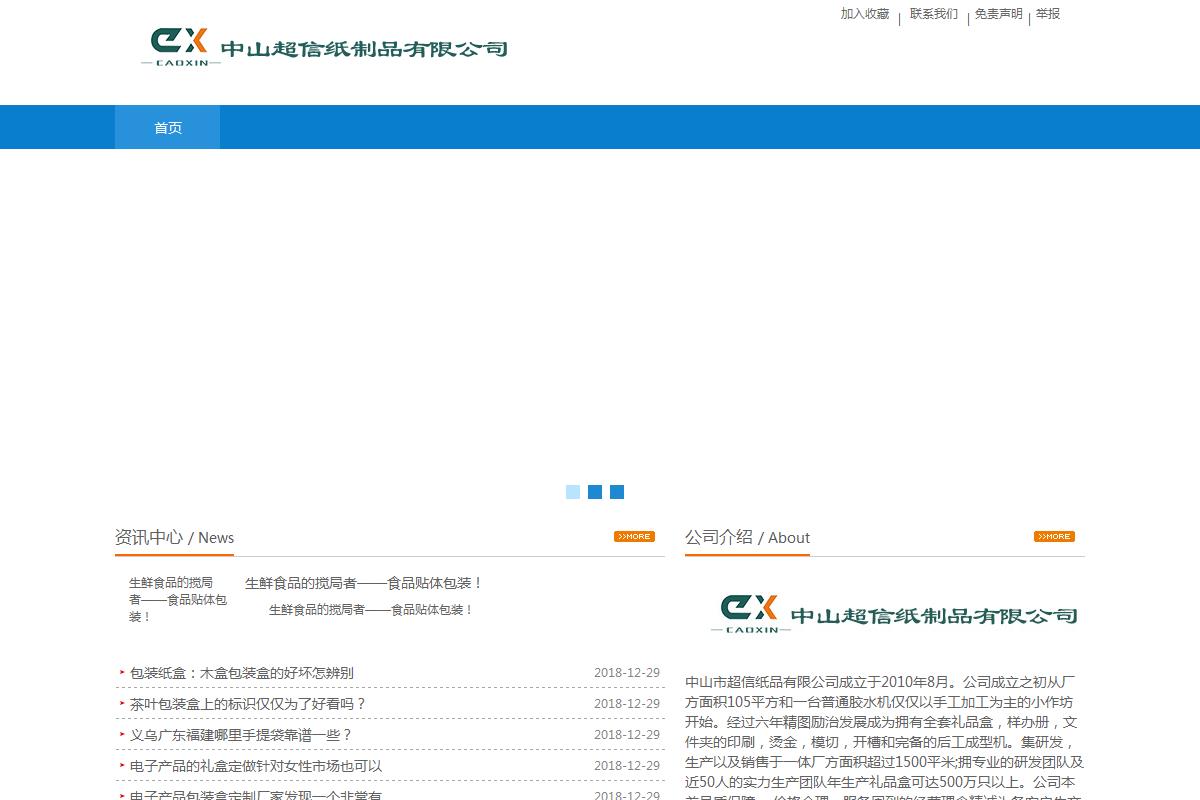Image resolution: width=1200 pixels, height=800 pixels.
Task: Click the 资讯中心 / News section heading
Action: click(174, 537)
